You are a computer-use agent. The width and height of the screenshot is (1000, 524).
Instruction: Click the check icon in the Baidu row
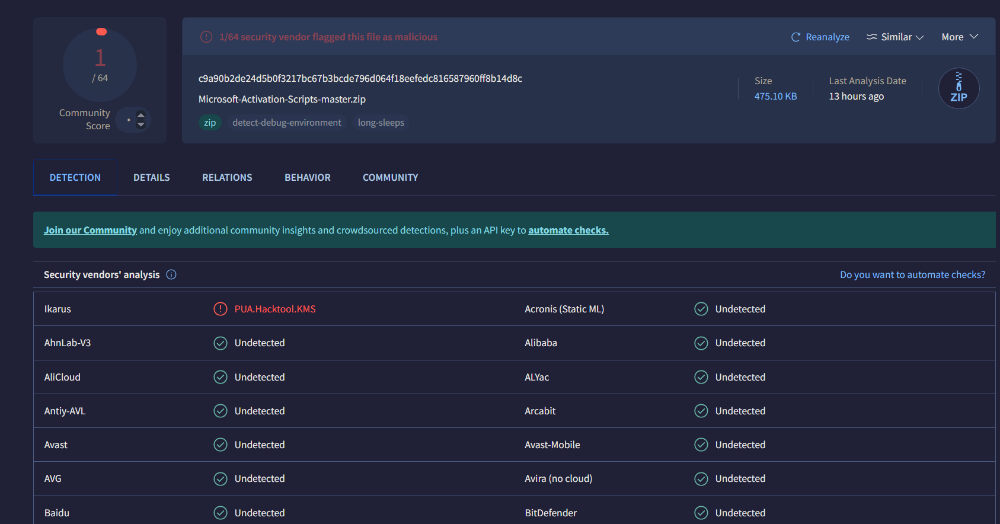pos(220,513)
